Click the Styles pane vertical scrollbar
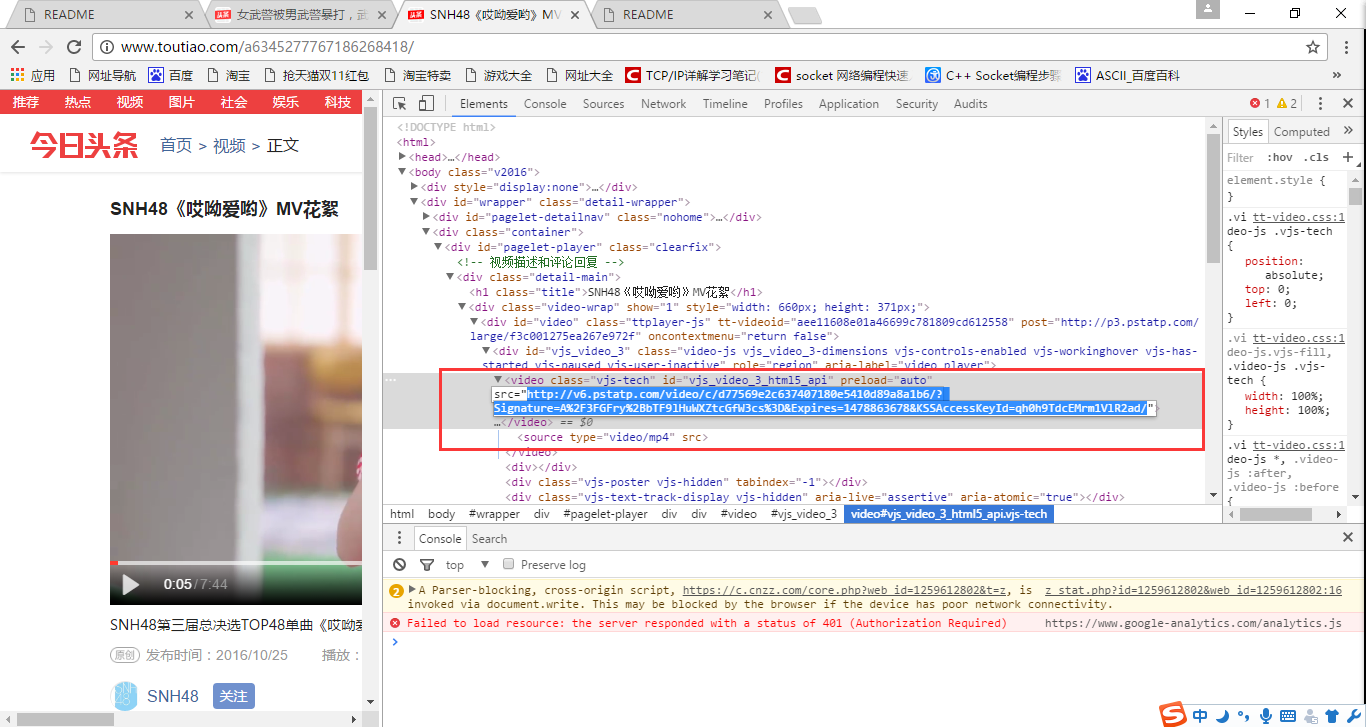This screenshot has width=1366, height=727. 1355,197
